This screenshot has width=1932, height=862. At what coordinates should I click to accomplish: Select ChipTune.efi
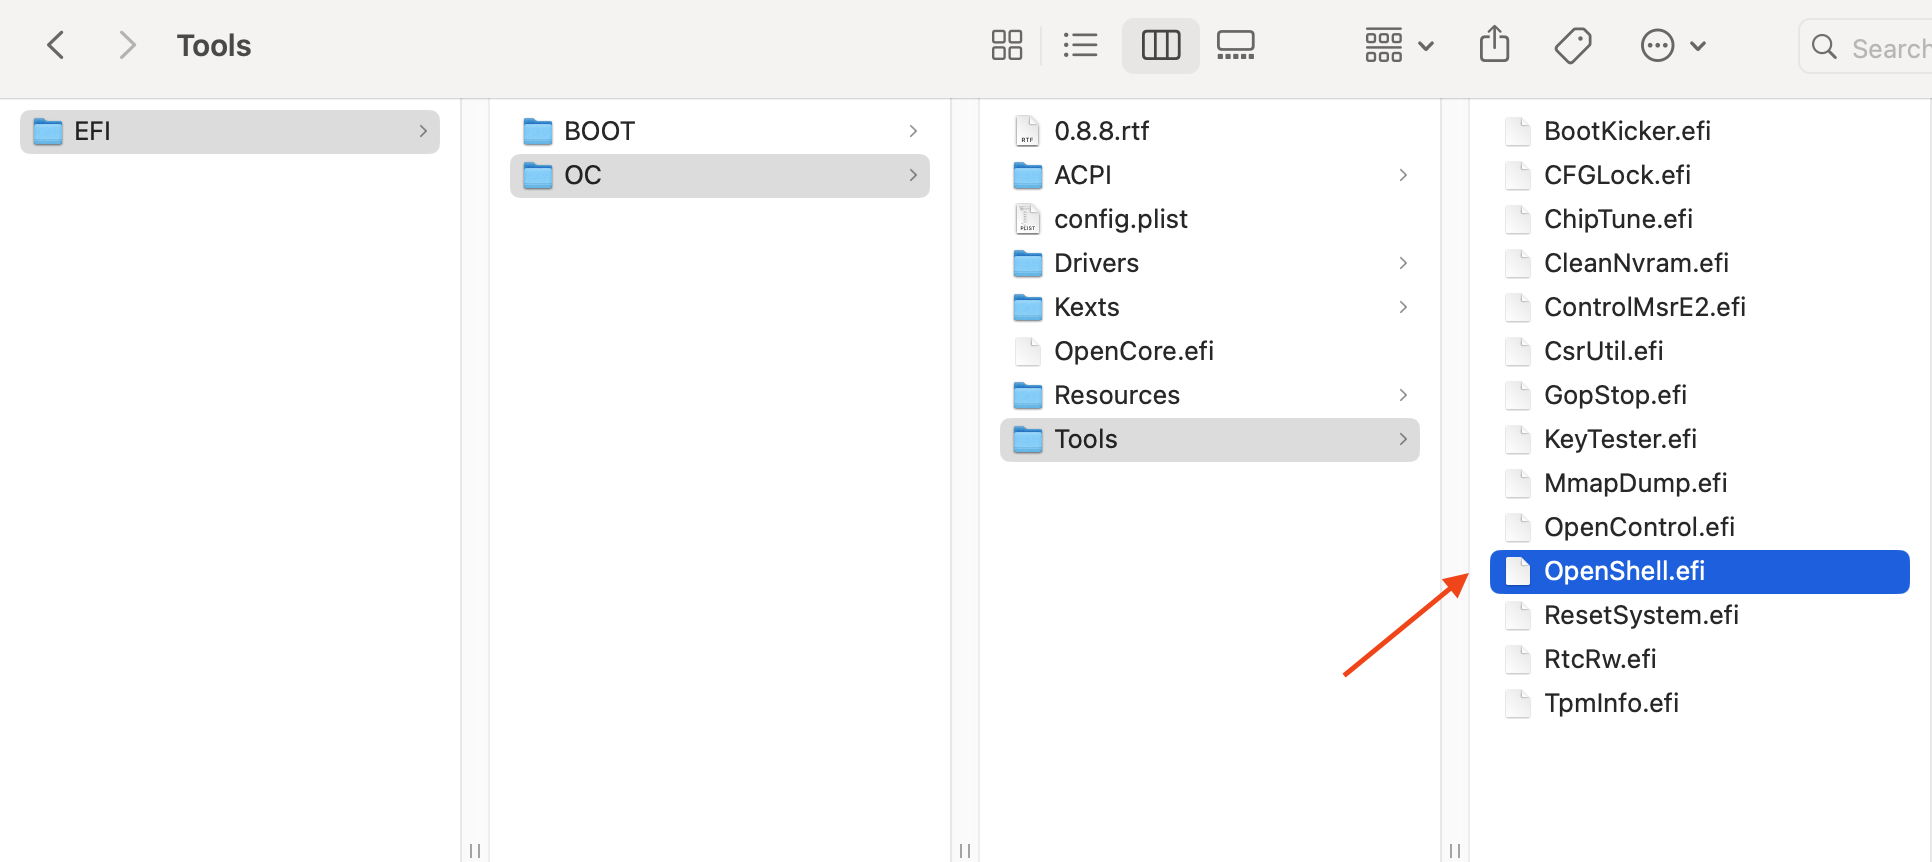[1700, 219]
